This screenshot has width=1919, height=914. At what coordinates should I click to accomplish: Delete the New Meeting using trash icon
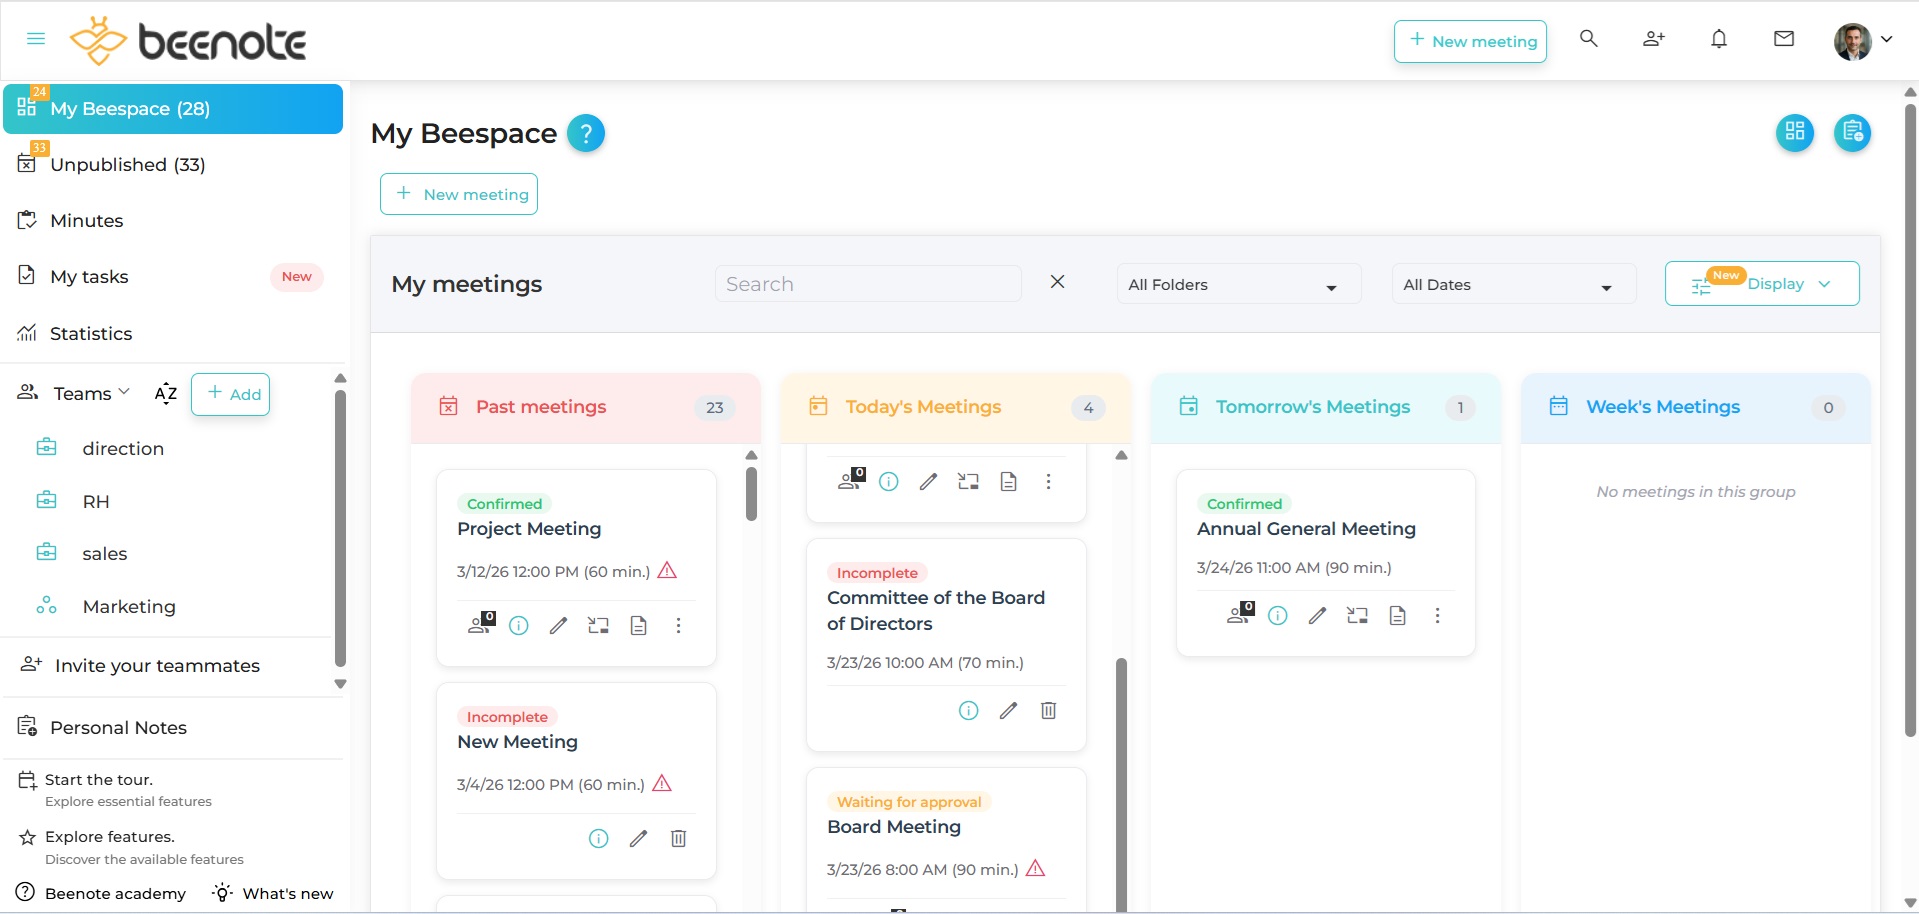(678, 839)
